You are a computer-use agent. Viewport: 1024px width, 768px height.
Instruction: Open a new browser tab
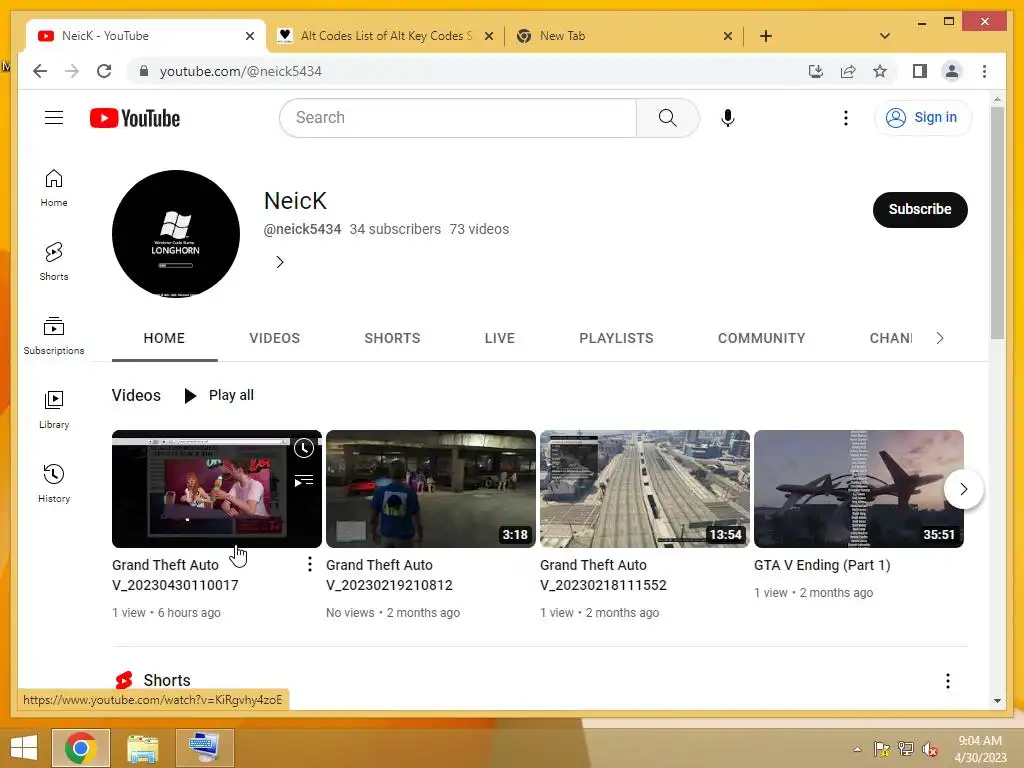(766, 36)
